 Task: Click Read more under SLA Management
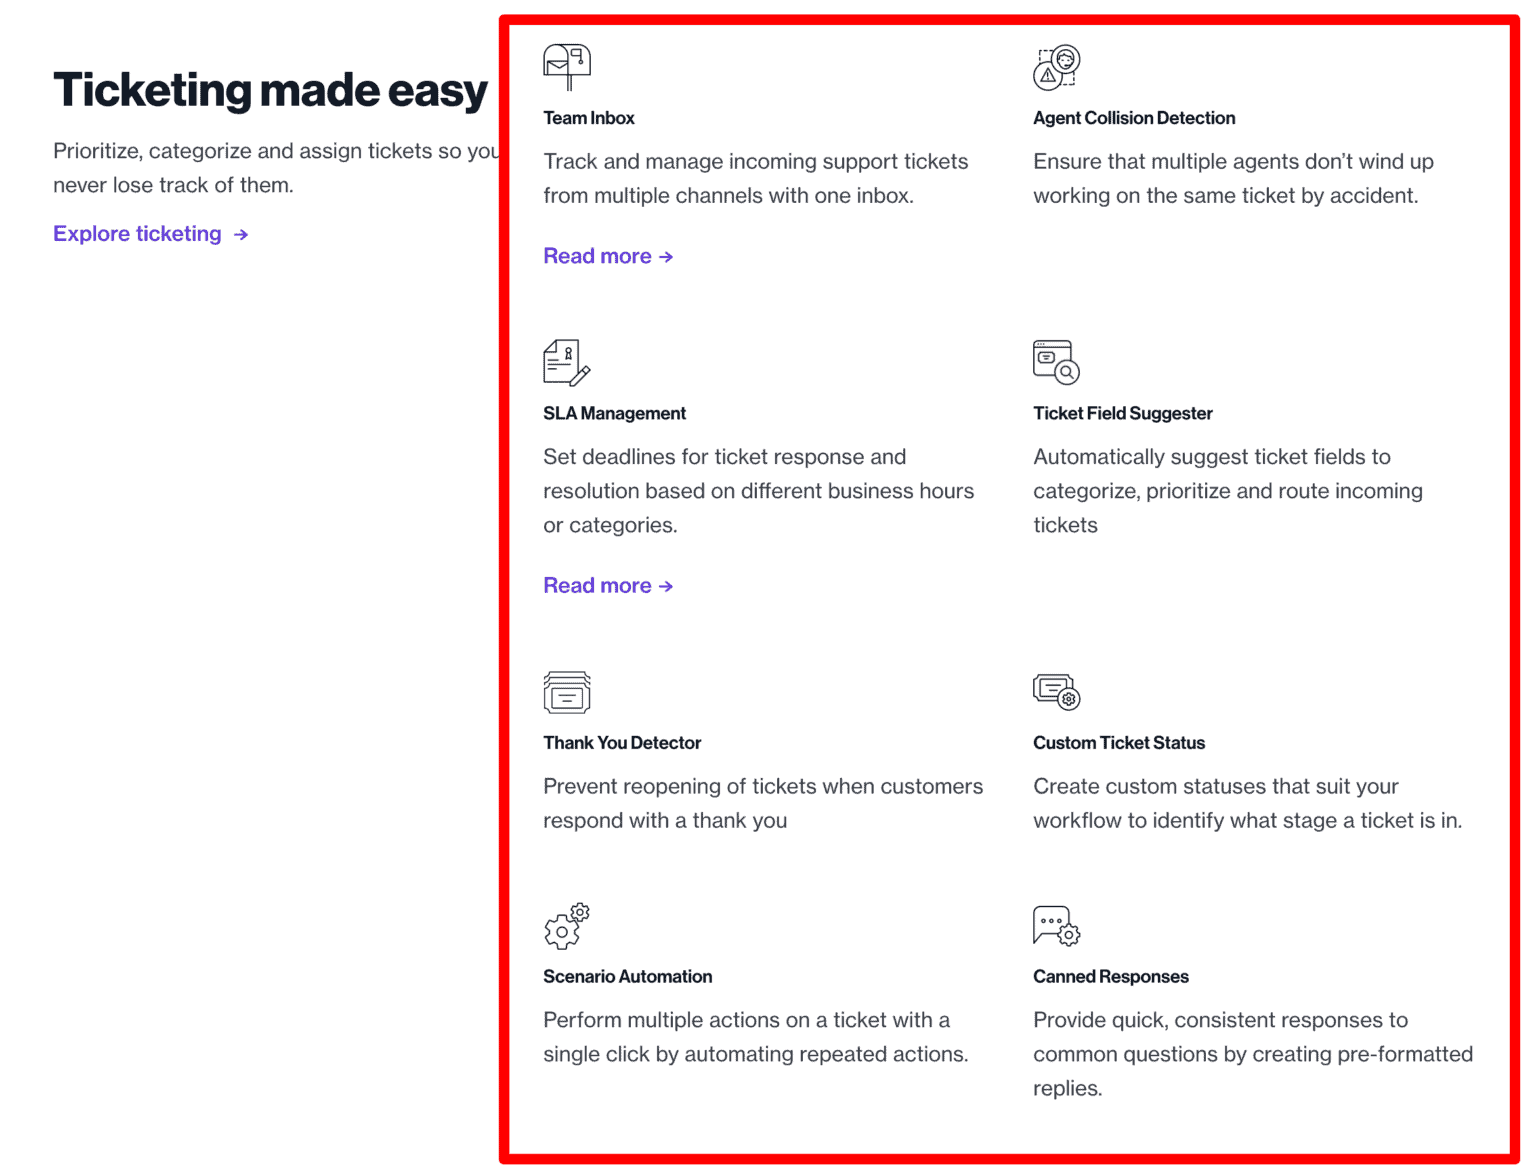[x=597, y=585]
